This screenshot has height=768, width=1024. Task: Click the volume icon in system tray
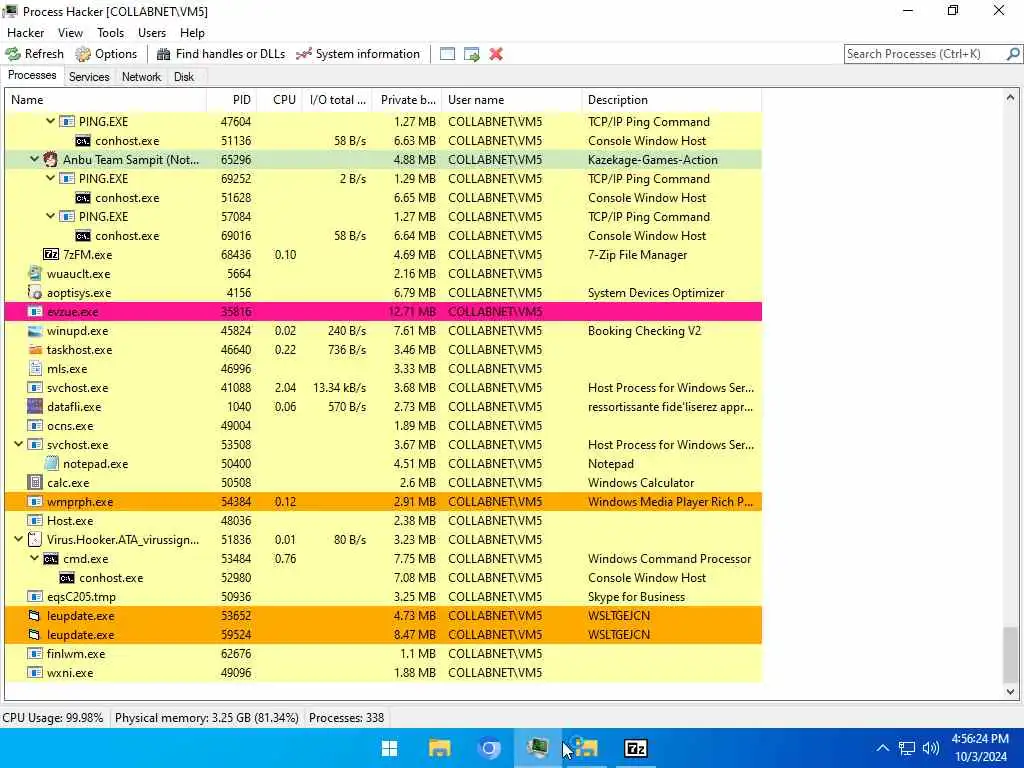click(x=931, y=748)
